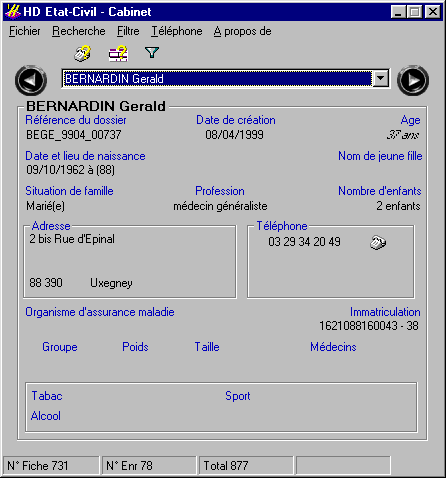Viewport: 446px width, 478px height.
Task: Go to next record with right arrow
Action: 413,80
